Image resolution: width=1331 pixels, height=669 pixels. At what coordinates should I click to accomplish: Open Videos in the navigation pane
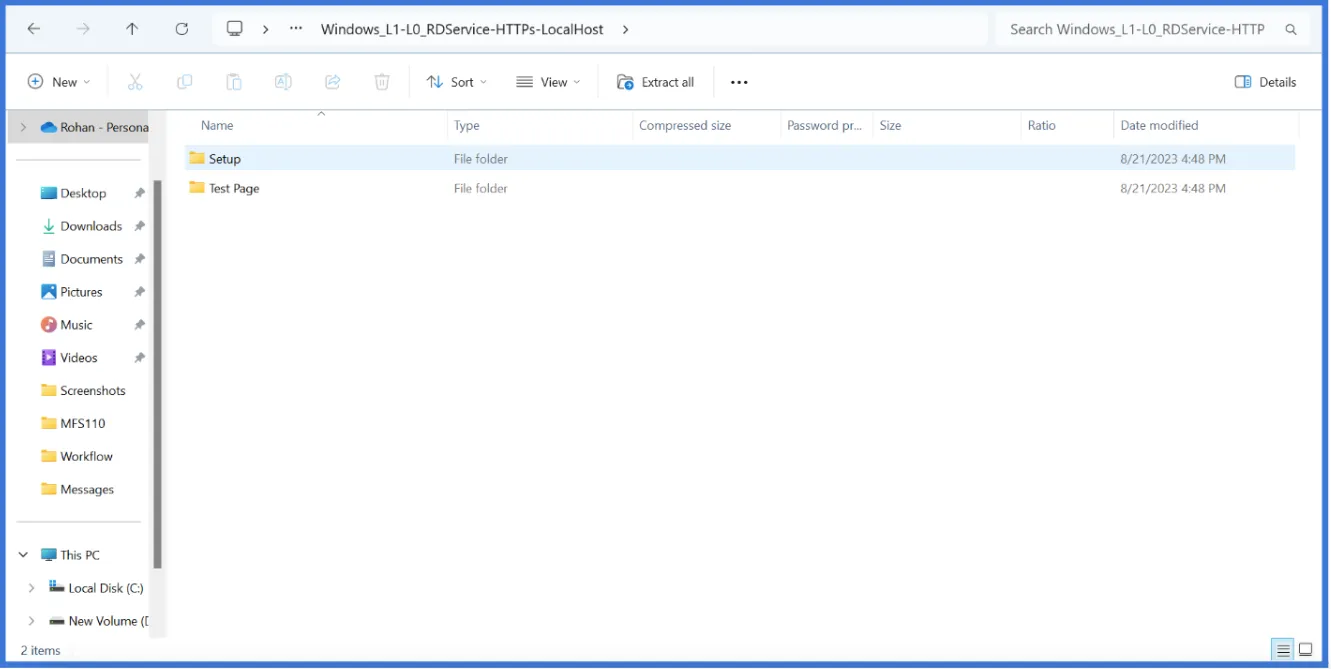(x=78, y=358)
